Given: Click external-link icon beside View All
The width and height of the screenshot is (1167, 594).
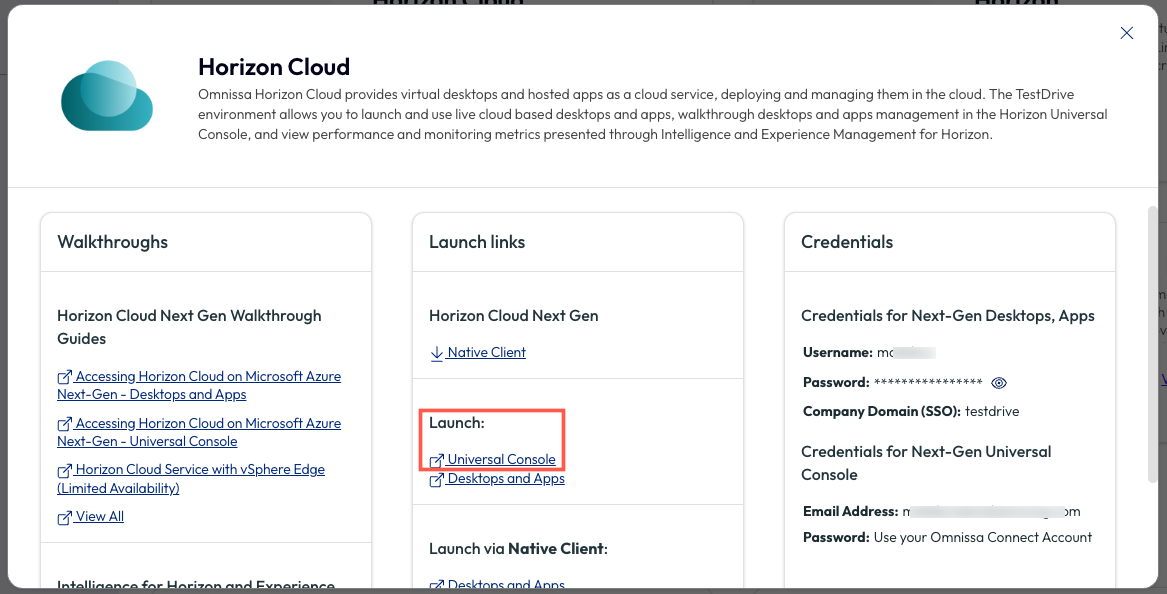Looking at the screenshot, I should coord(64,518).
